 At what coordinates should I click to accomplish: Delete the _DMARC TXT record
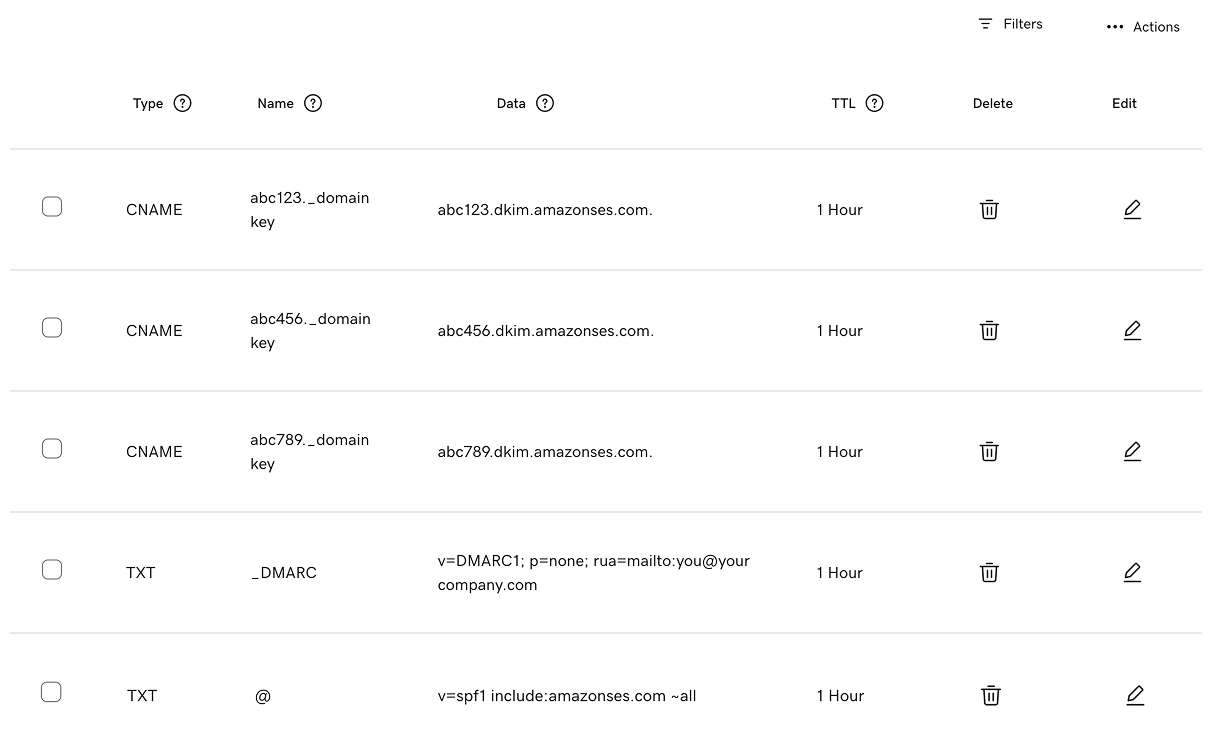[x=989, y=573]
